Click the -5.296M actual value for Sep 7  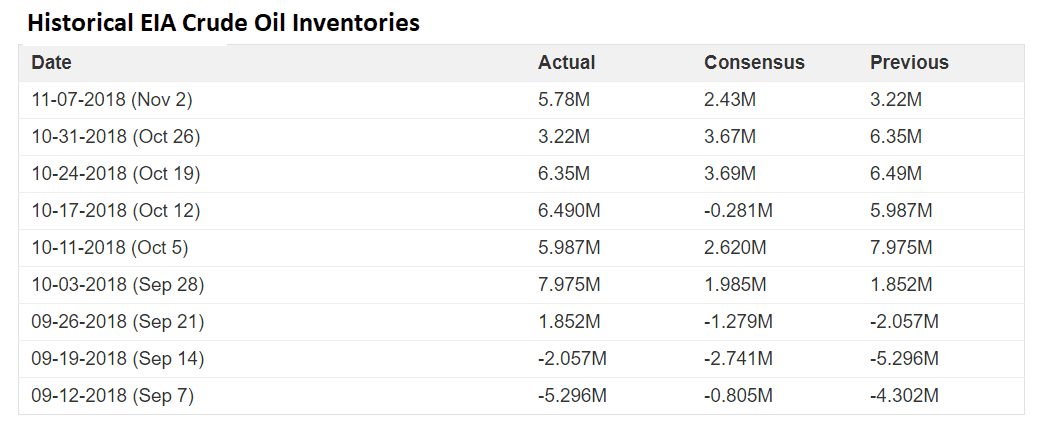coord(572,396)
